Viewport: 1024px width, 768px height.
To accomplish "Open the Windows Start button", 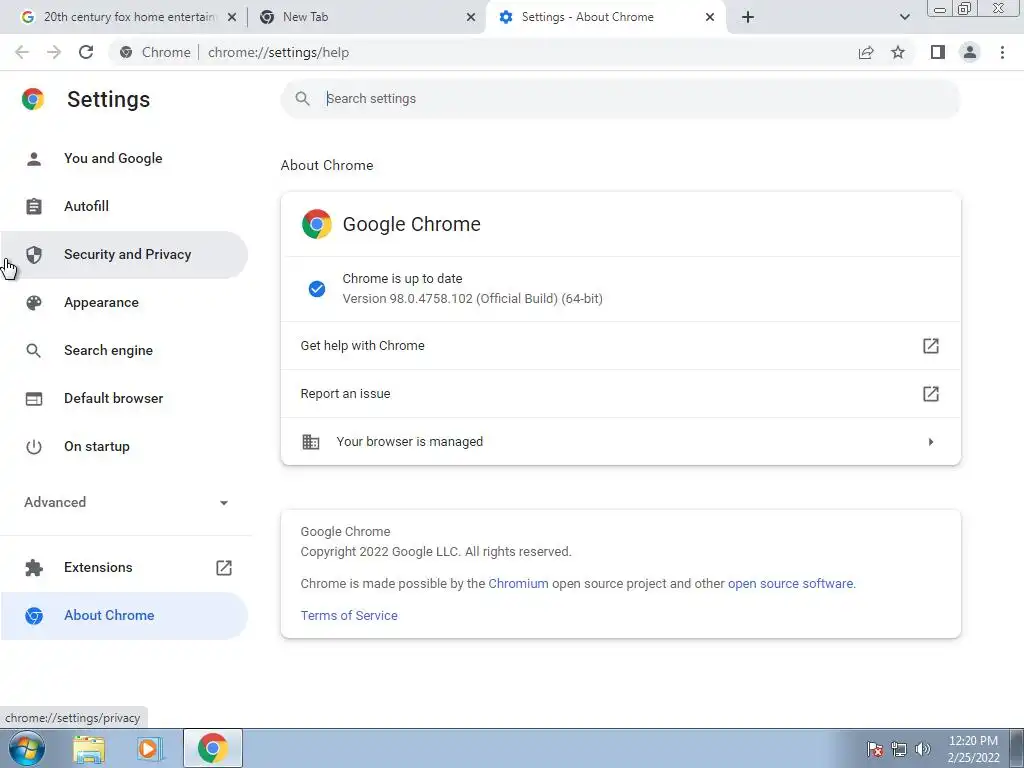I will pos(26,748).
